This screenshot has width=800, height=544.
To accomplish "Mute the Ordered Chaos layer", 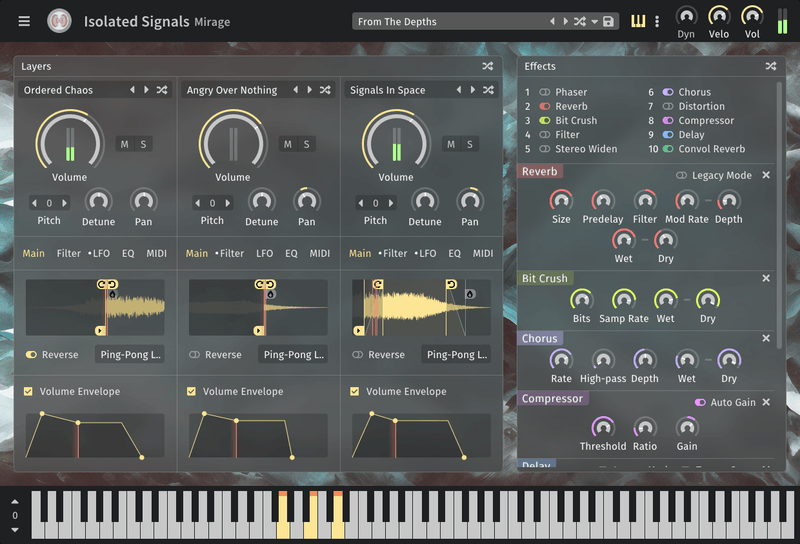I will [124, 144].
